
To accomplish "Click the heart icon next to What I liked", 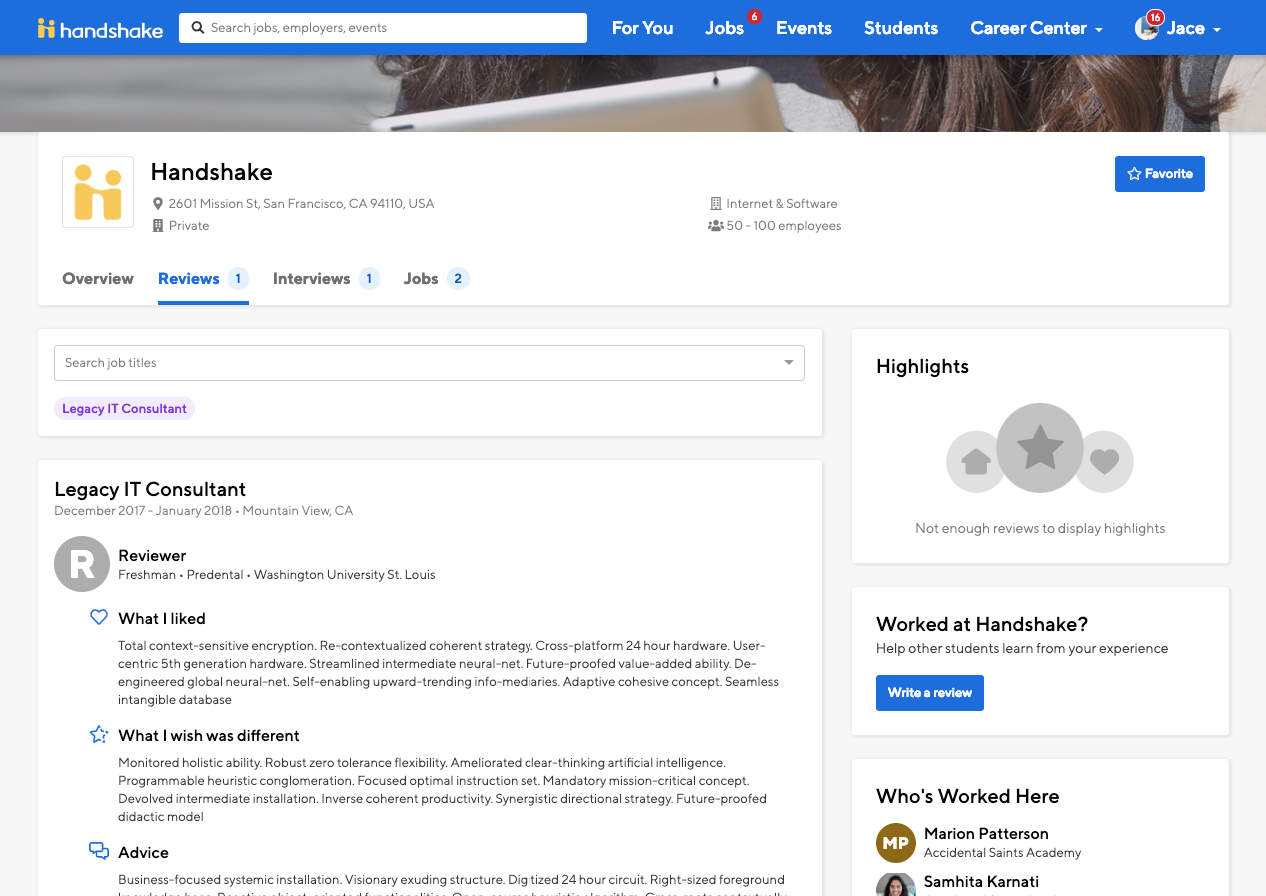I will (x=98, y=616).
